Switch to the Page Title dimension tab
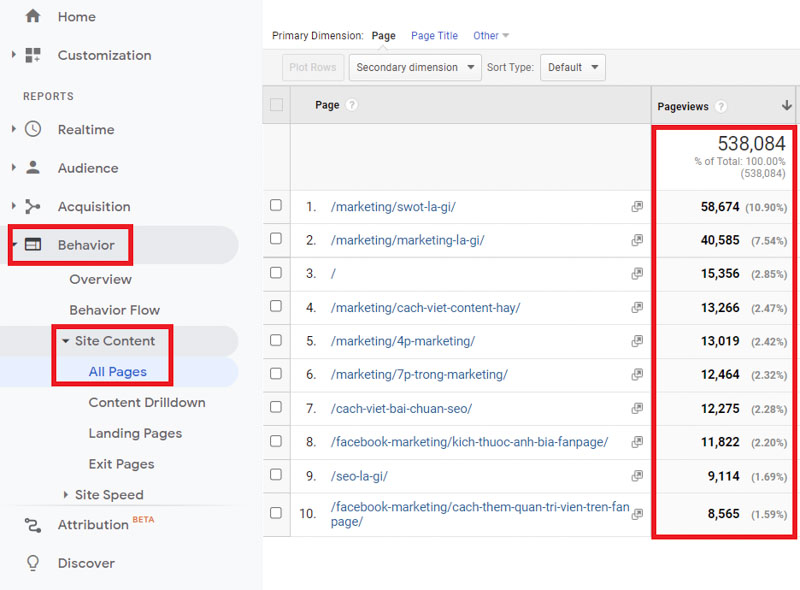800x590 pixels. click(x=434, y=35)
